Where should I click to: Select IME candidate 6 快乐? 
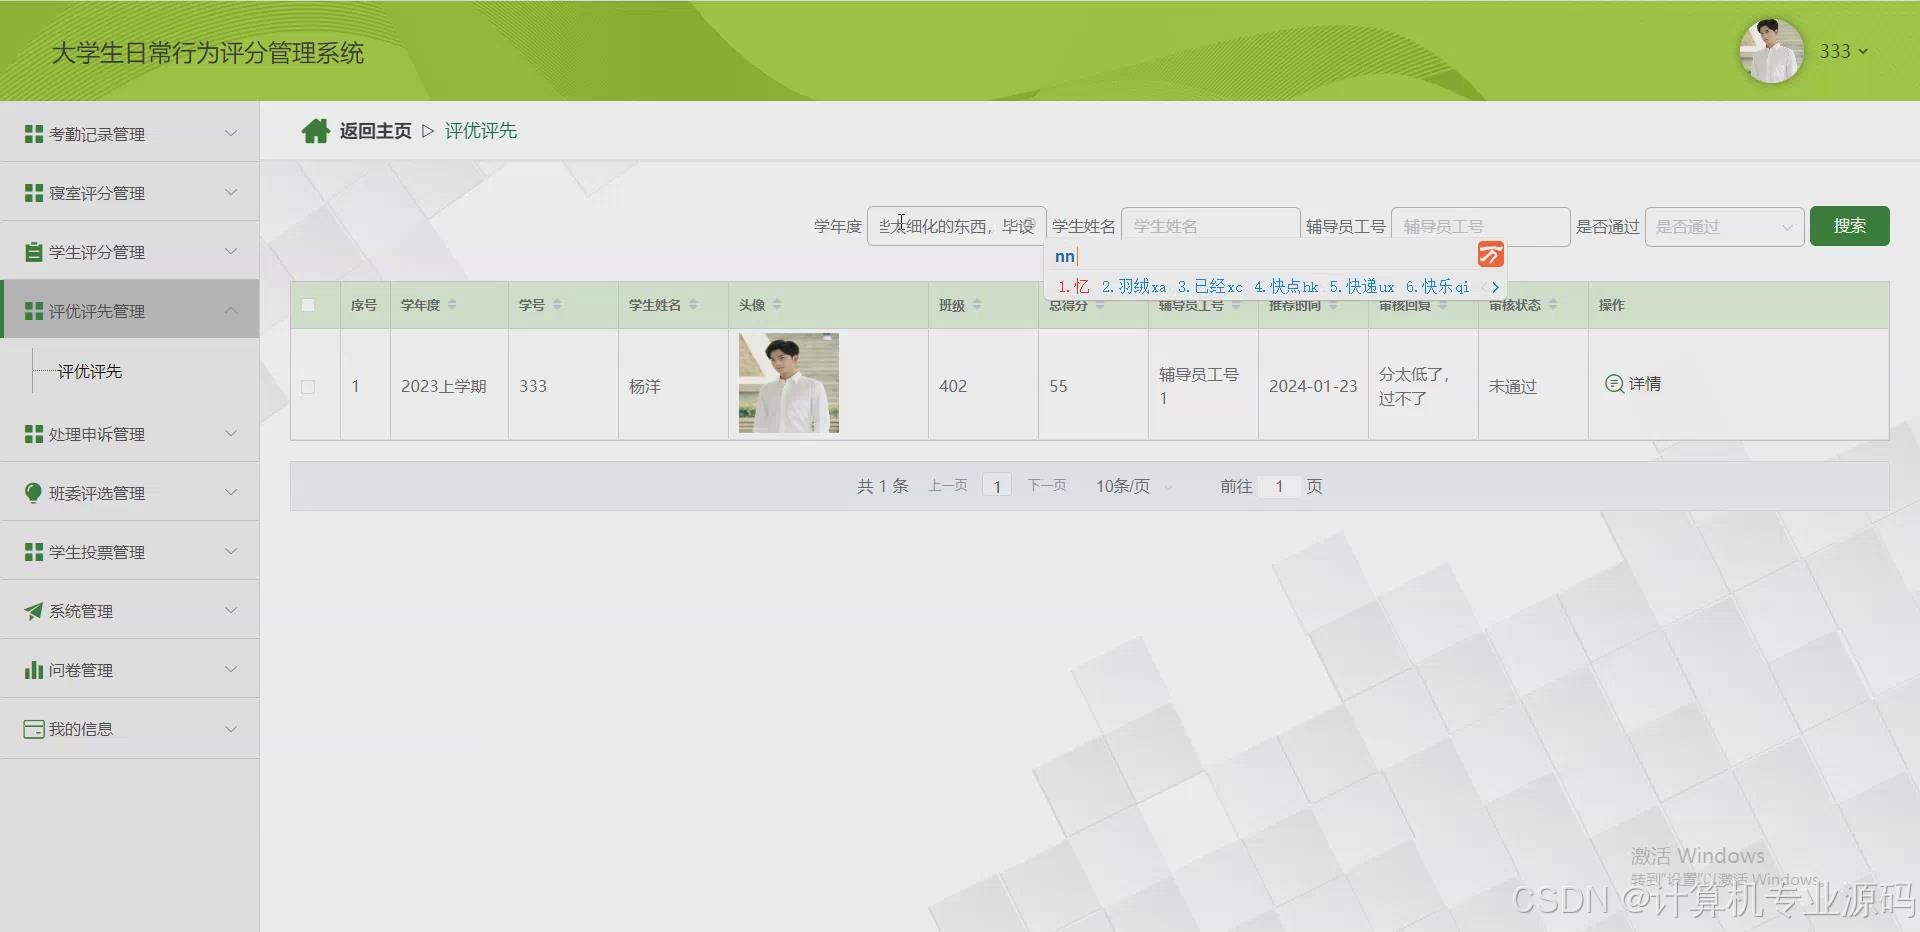1437,287
